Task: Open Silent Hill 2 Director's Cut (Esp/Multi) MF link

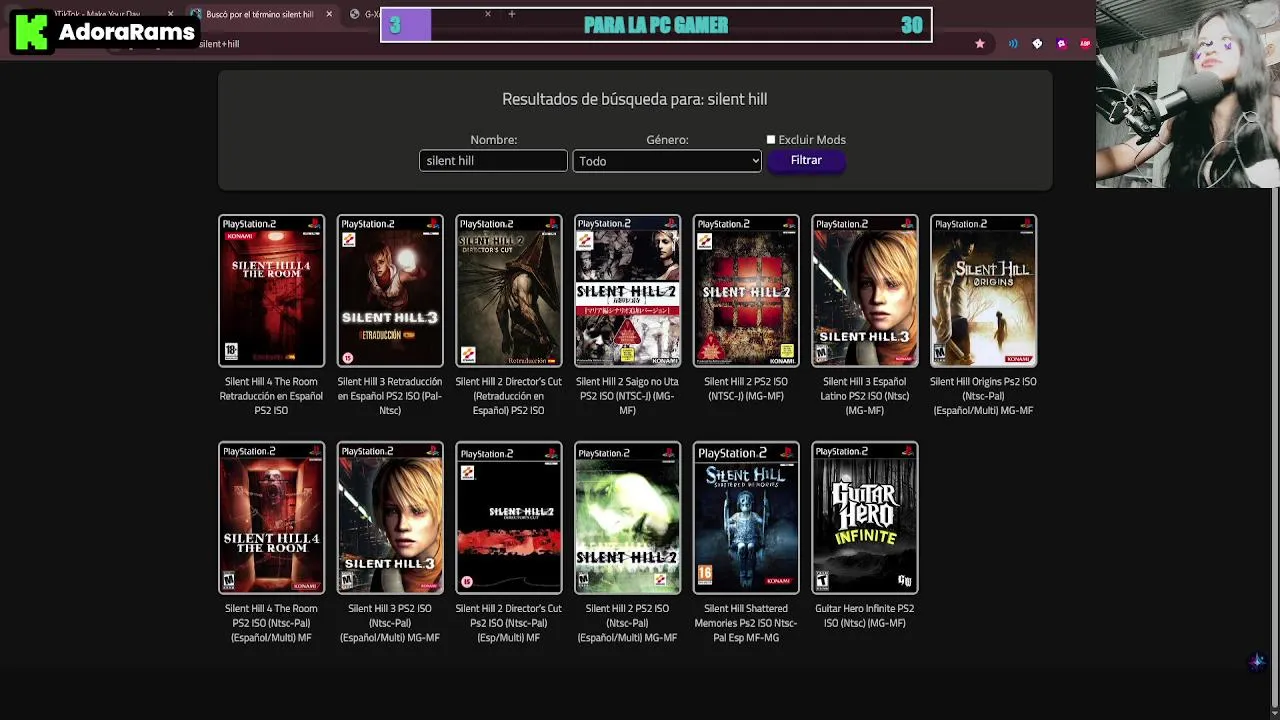Action: click(508, 623)
